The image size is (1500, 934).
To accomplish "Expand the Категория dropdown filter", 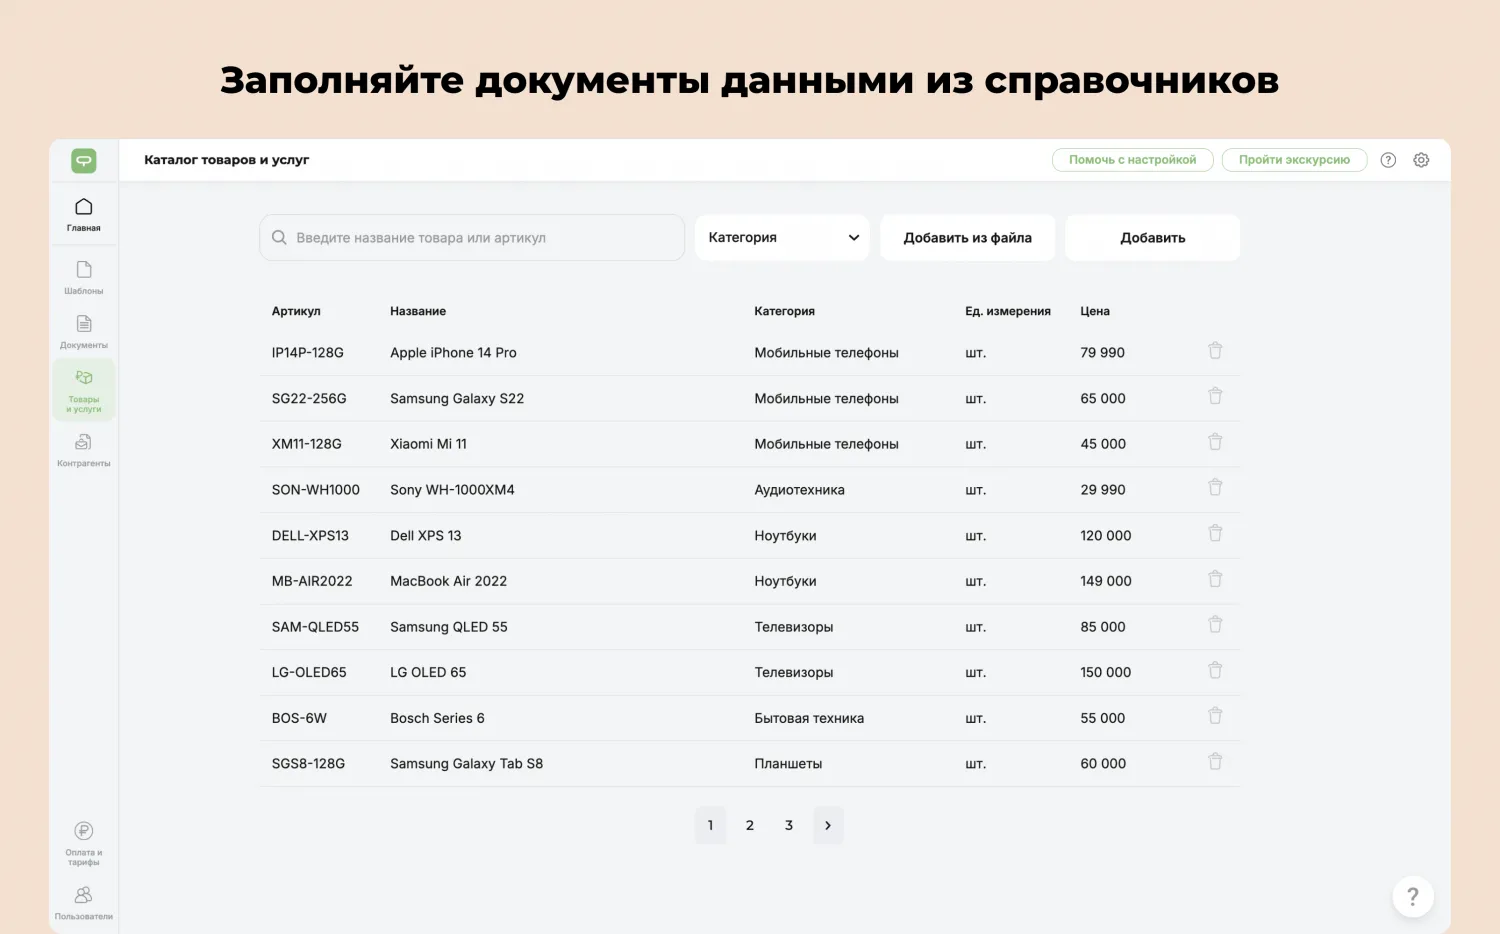I will tap(782, 238).
